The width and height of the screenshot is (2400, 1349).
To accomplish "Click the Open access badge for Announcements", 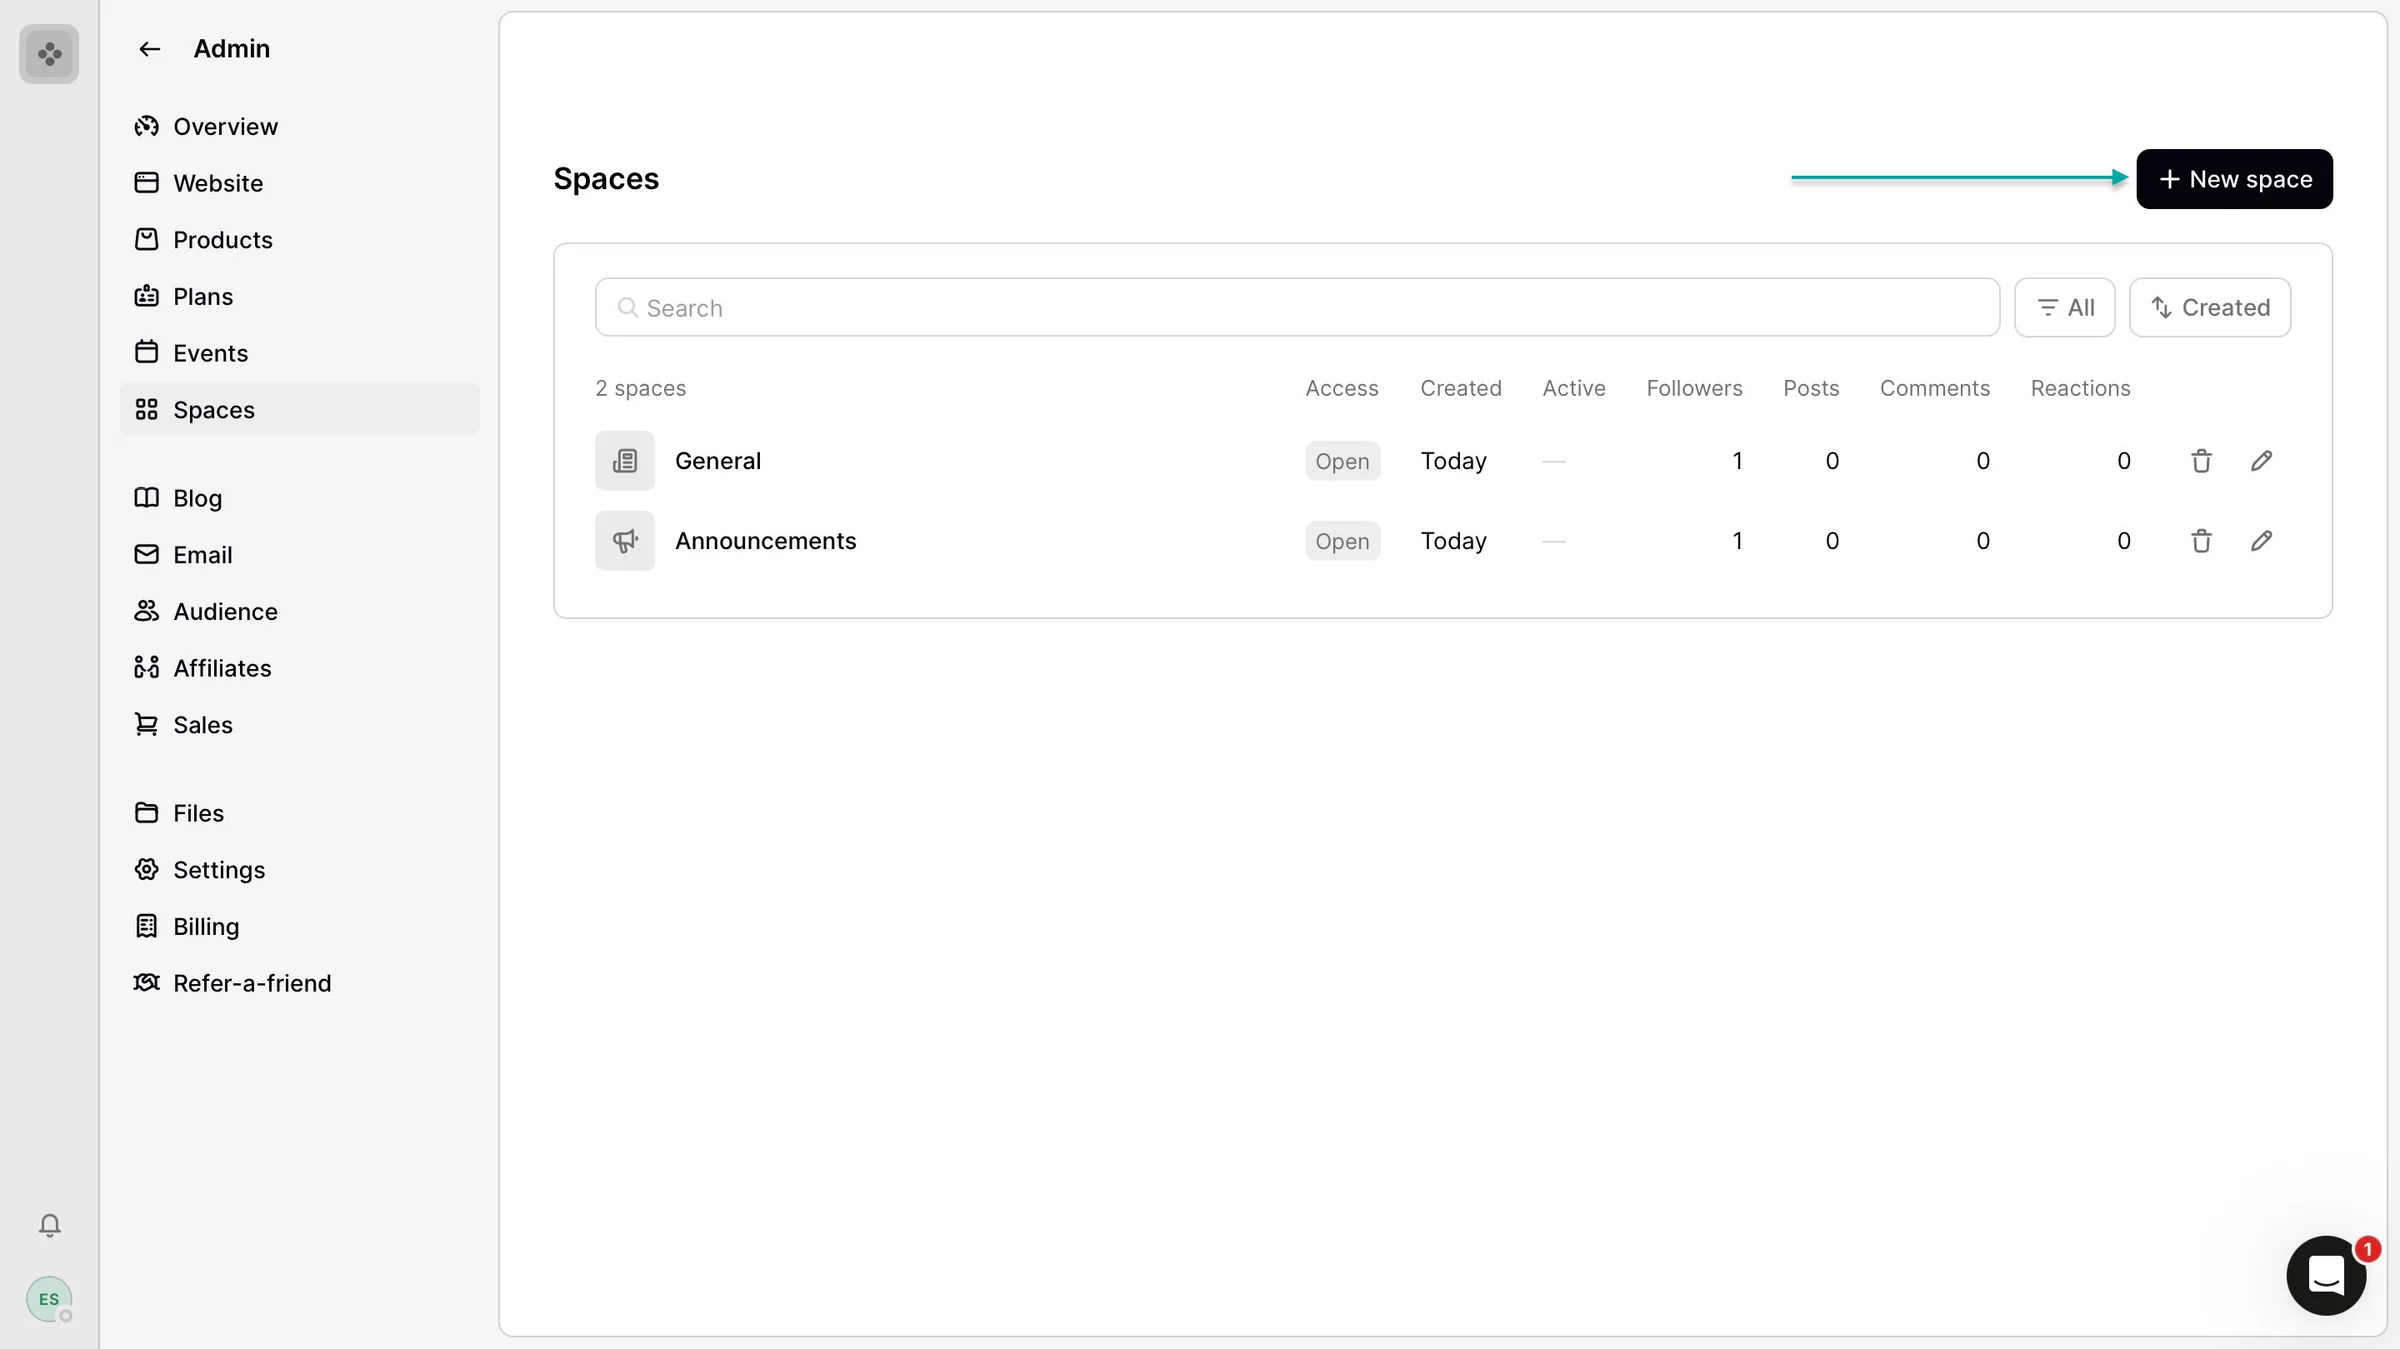I will click(1342, 541).
